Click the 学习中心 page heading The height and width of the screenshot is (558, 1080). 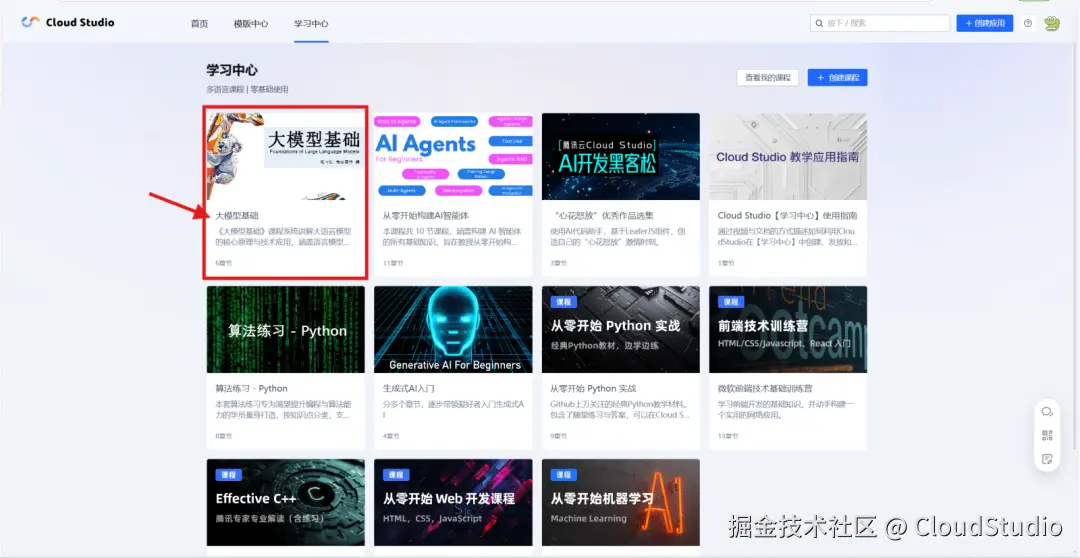coord(232,70)
